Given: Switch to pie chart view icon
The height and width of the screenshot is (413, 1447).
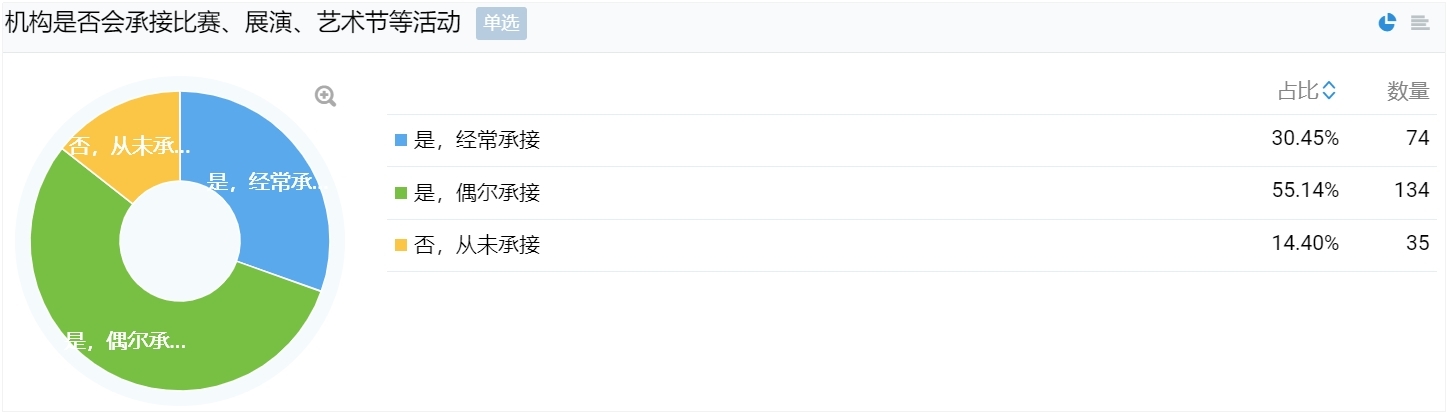Looking at the screenshot, I should pyautogui.click(x=1387, y=23).
